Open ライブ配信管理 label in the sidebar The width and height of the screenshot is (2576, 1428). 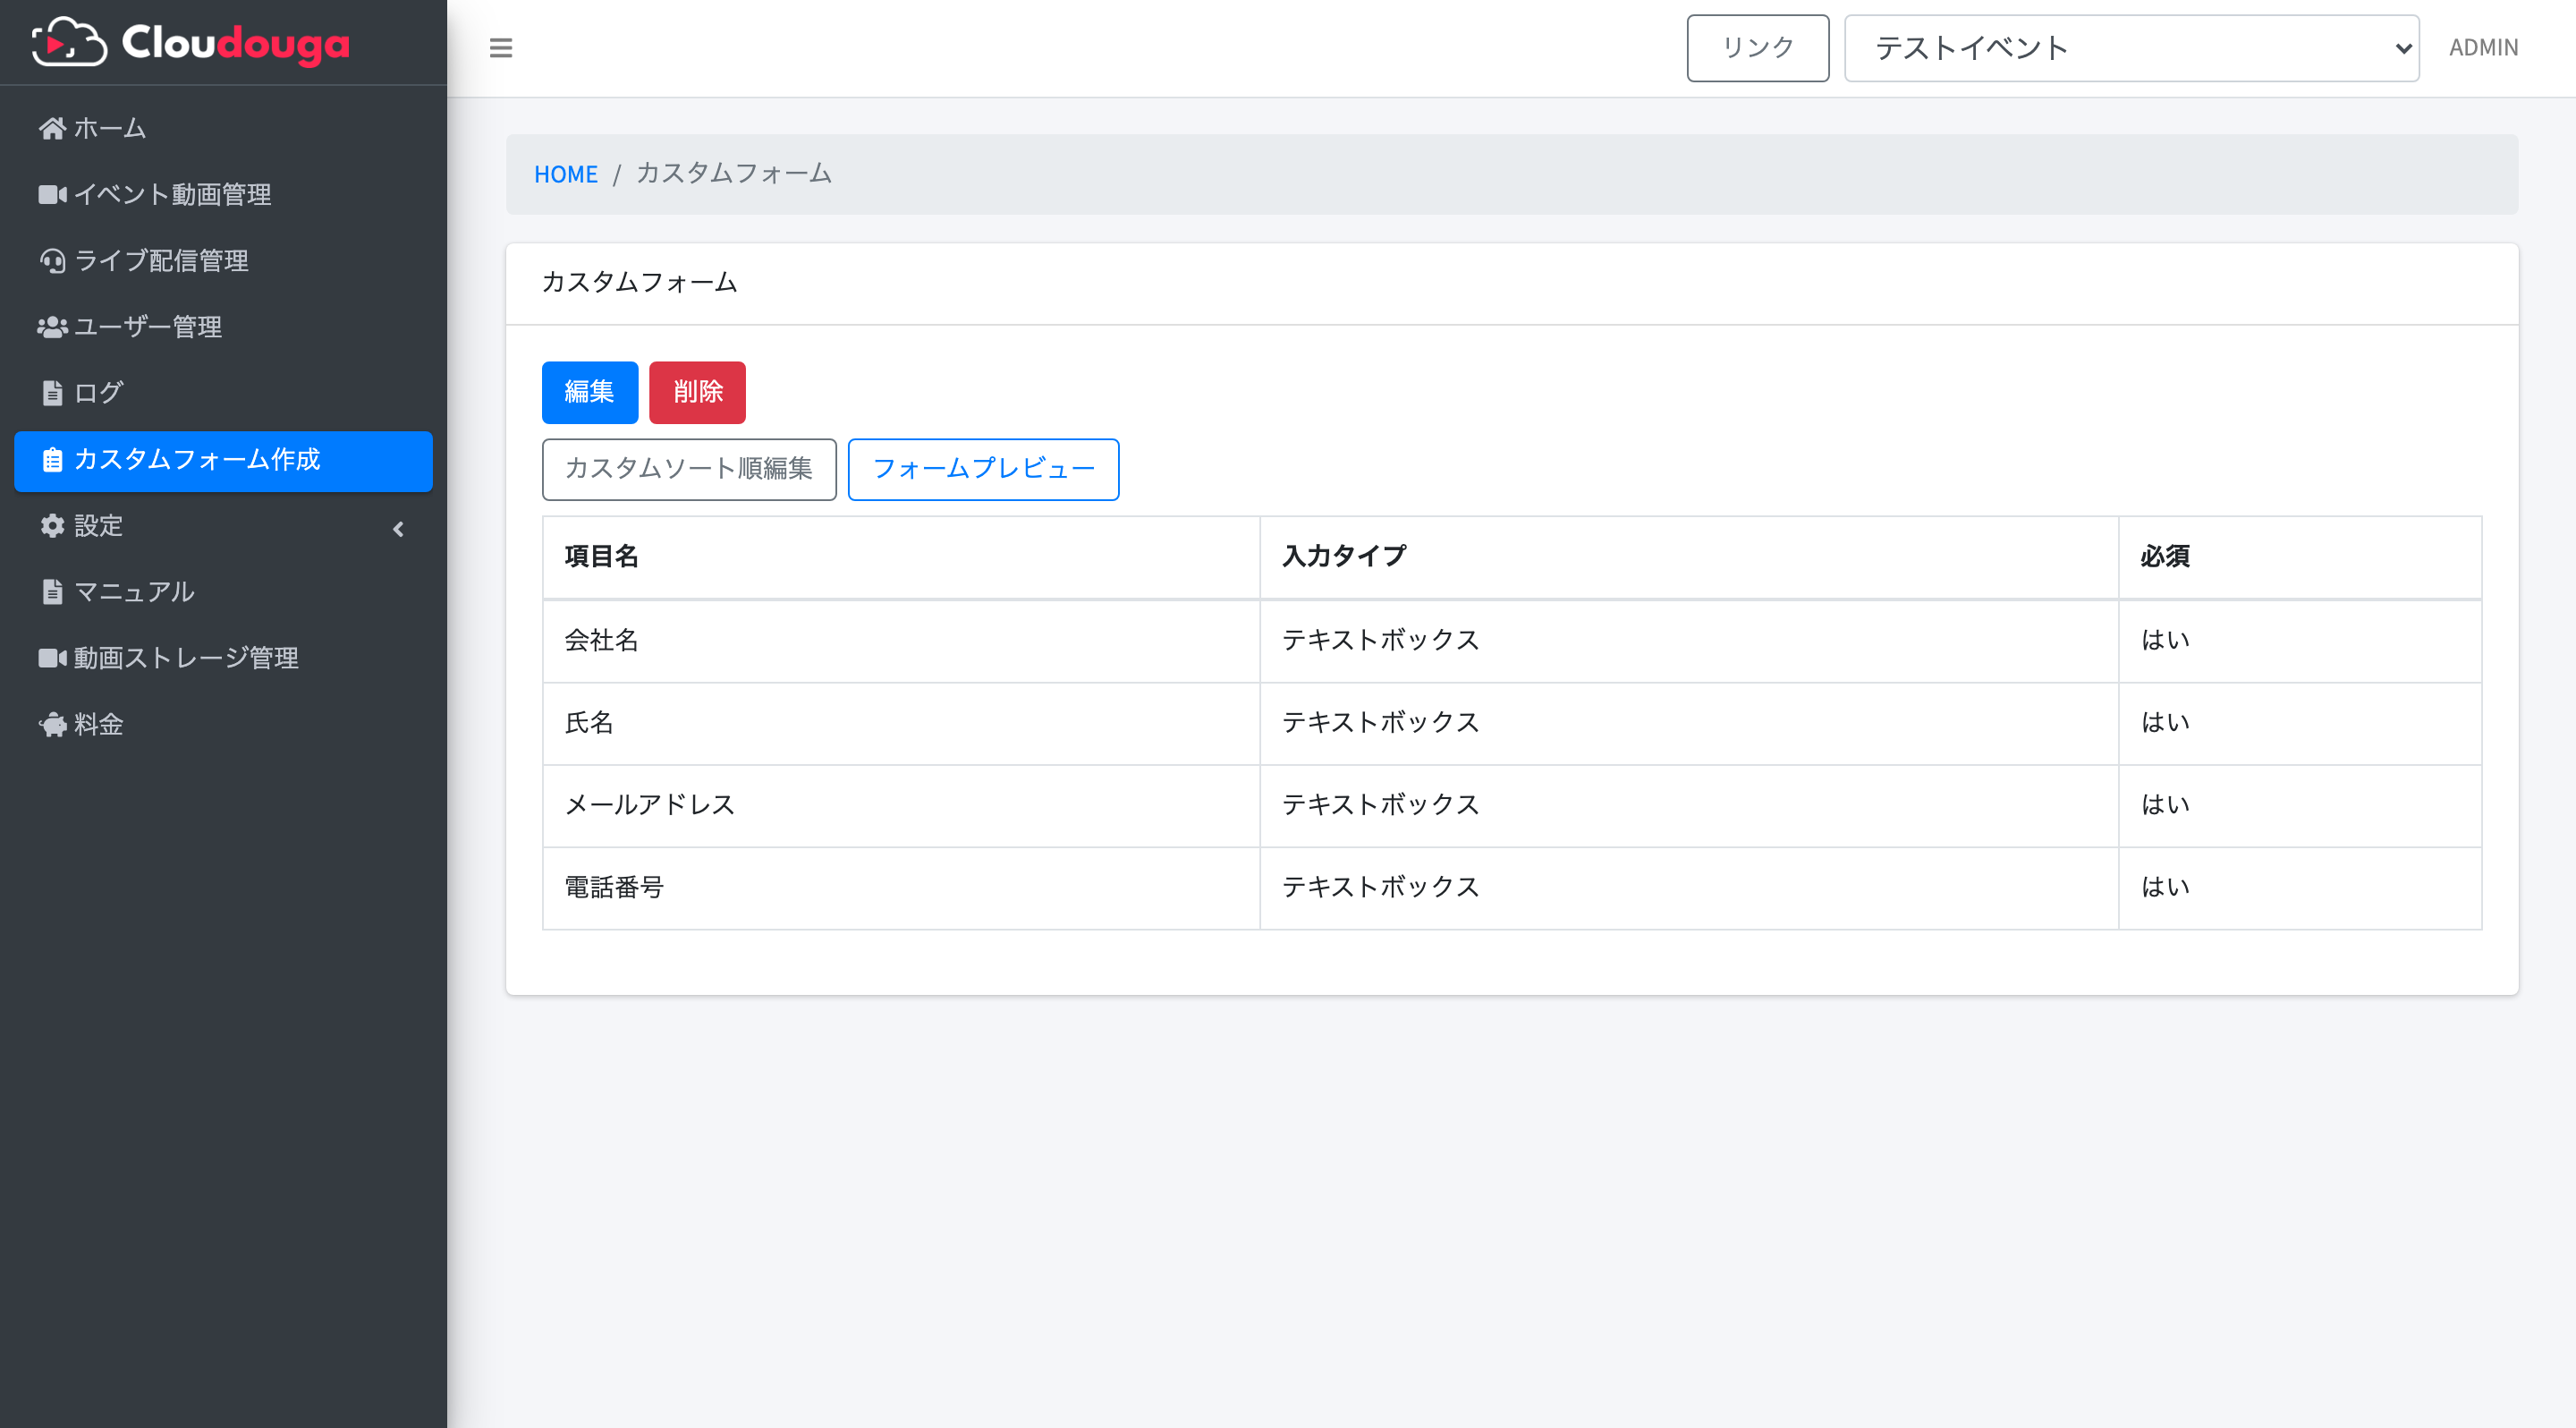click(x=161, y=260)
